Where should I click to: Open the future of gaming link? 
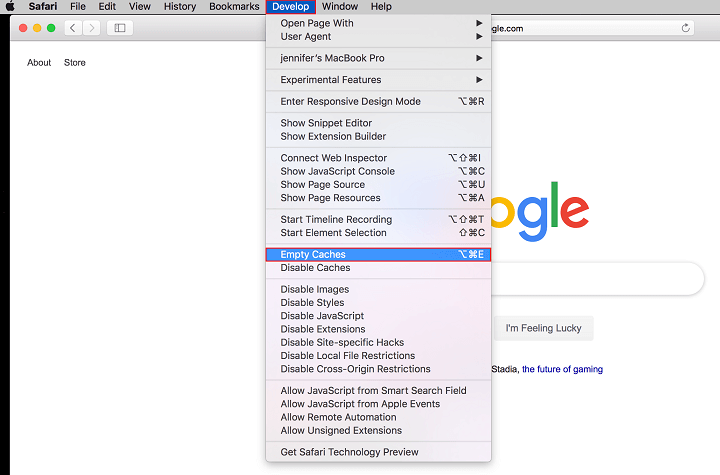pyautogui.click(x=562, y=369)
